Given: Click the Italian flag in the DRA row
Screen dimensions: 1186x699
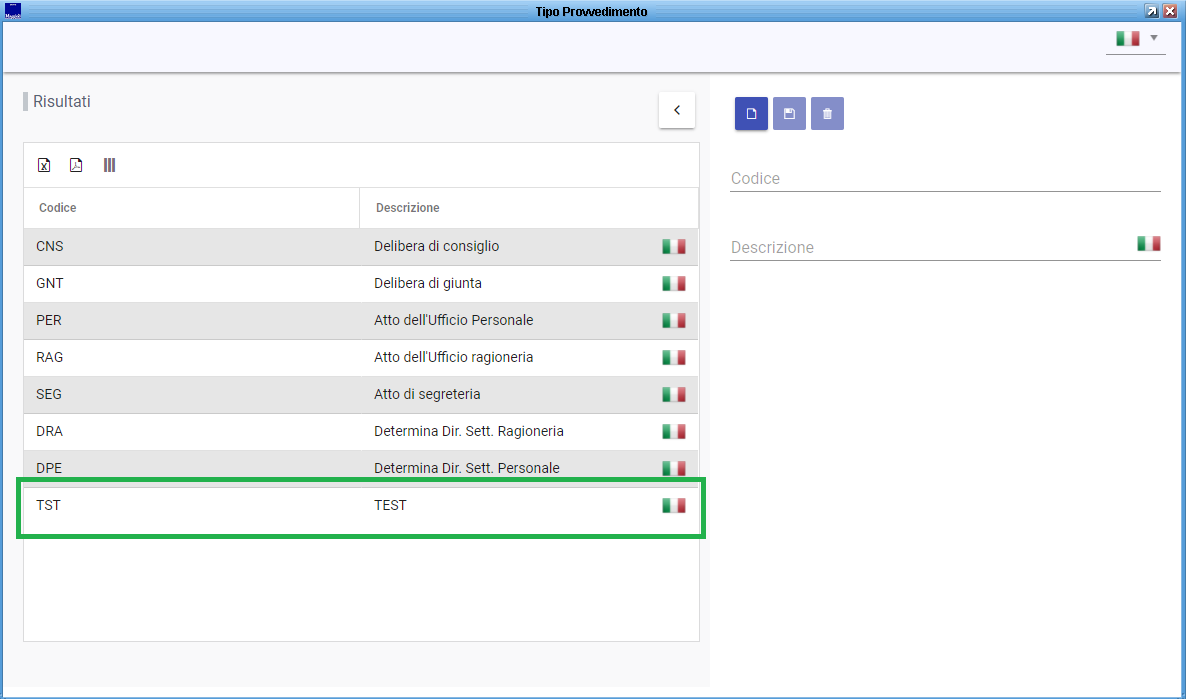Looking at the screenshot, I should tap(674, 431).
